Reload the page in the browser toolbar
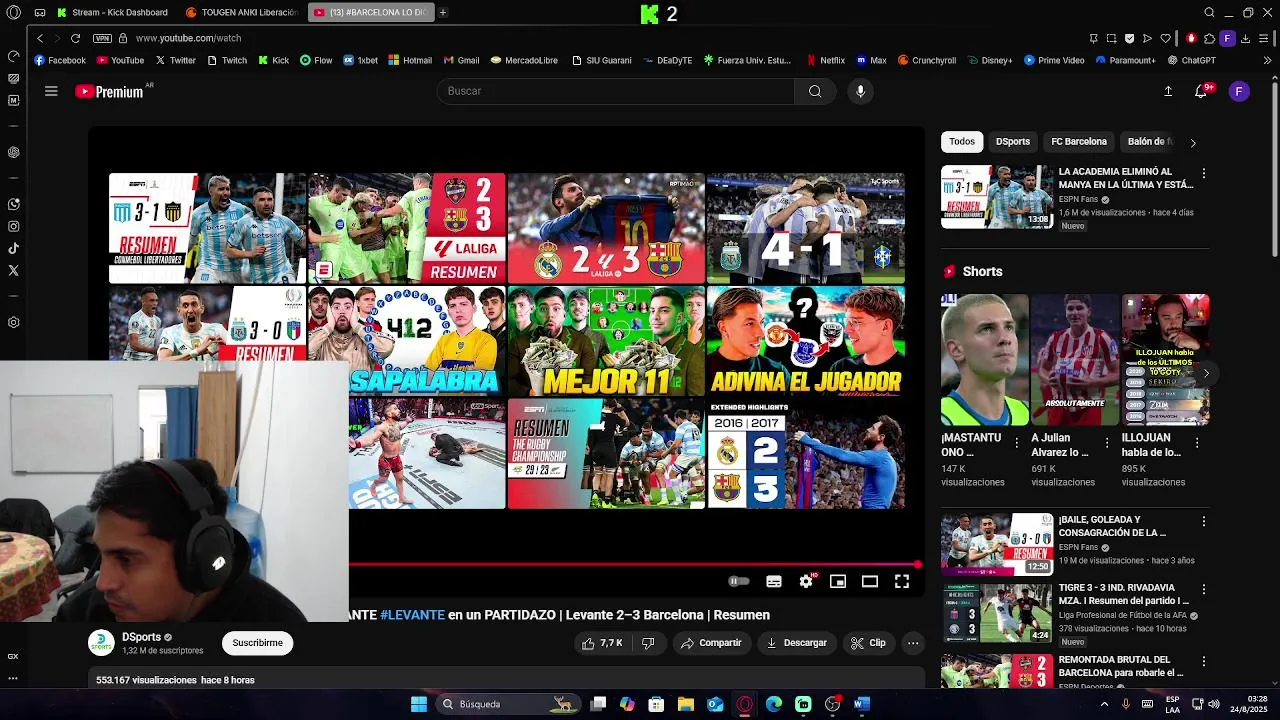Image resolution: width=1280 pixels, height=720 pixels. [75, 38]
